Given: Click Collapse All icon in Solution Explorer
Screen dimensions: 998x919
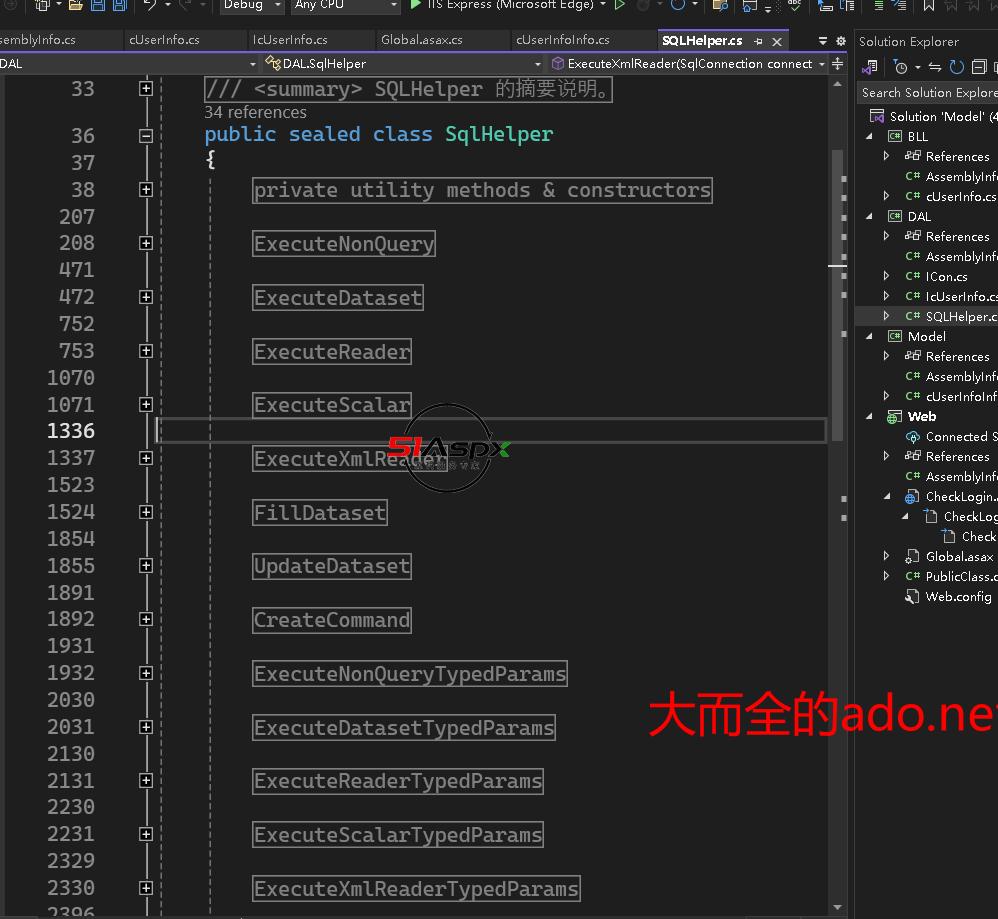Looking at the screenshot, I should coord(978,67).
